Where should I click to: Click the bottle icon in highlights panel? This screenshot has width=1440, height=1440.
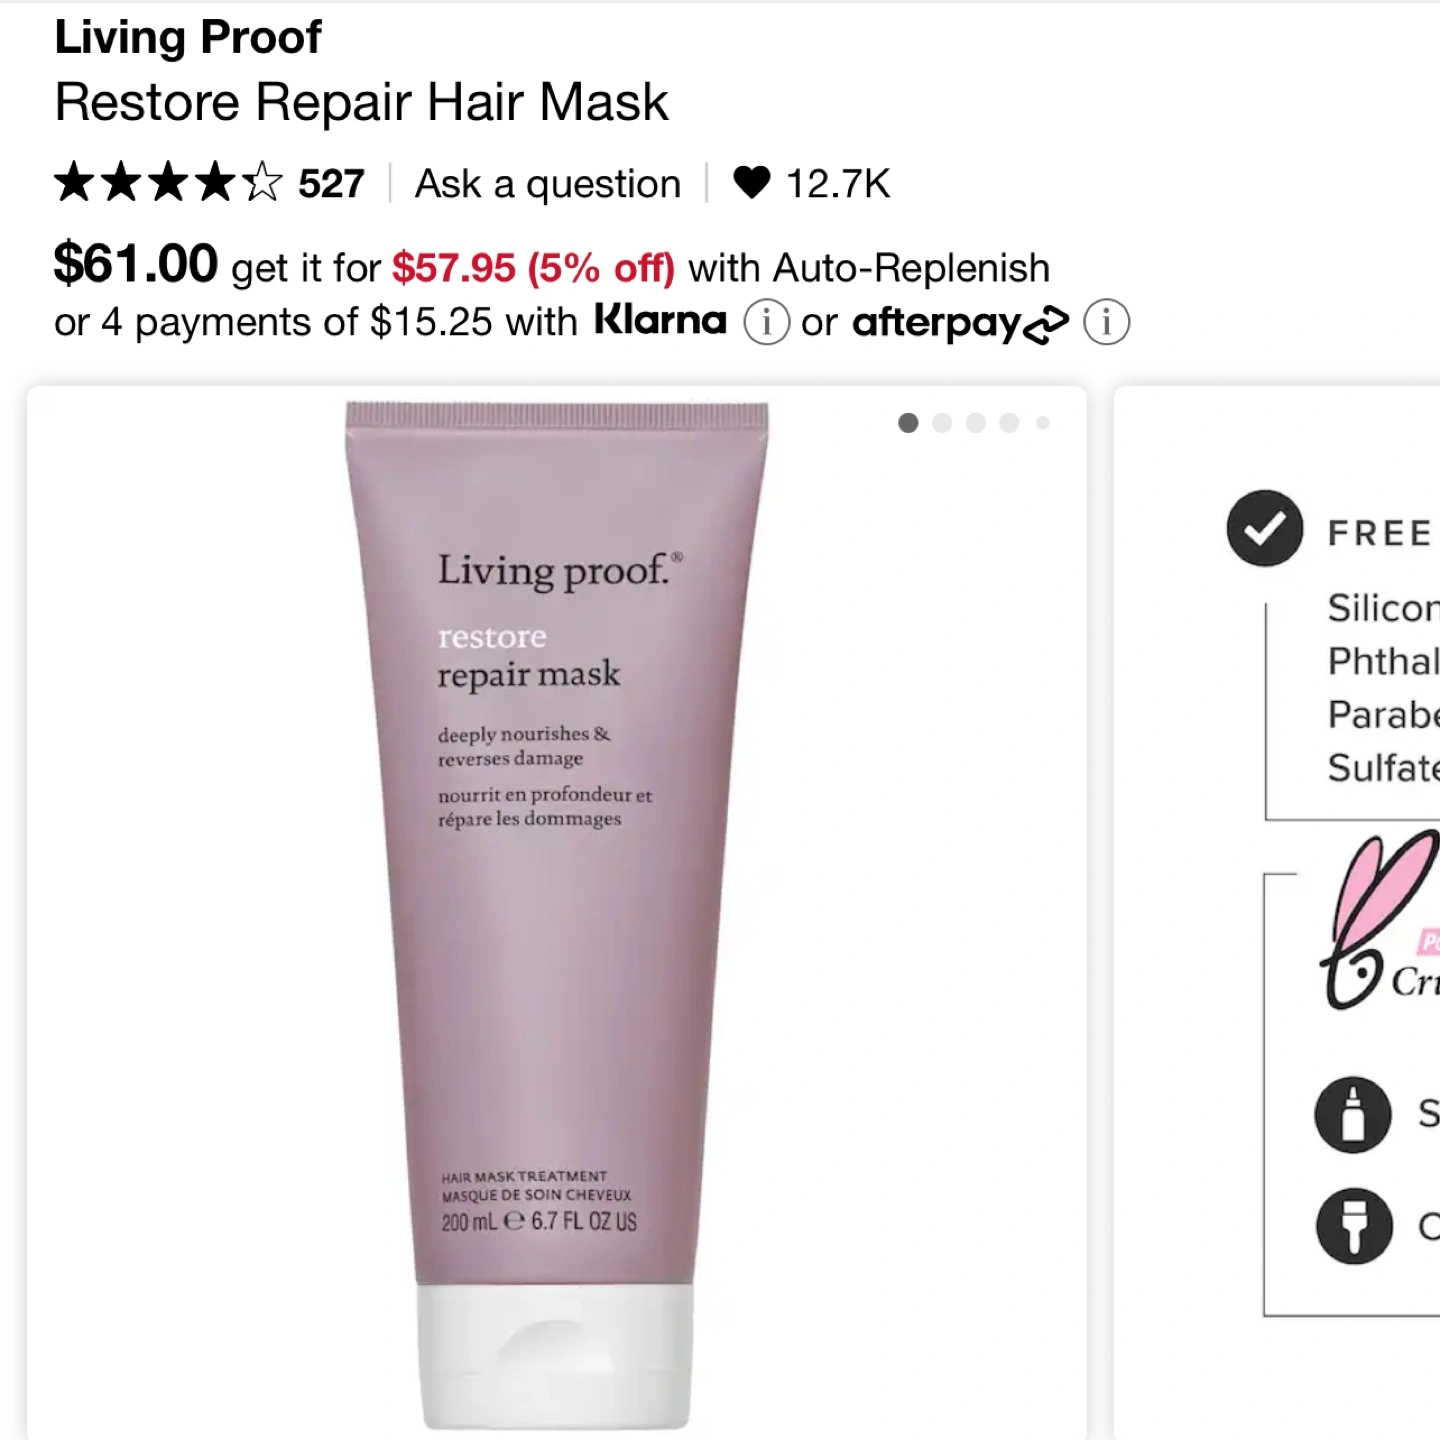click(x=1353, y=1114)
